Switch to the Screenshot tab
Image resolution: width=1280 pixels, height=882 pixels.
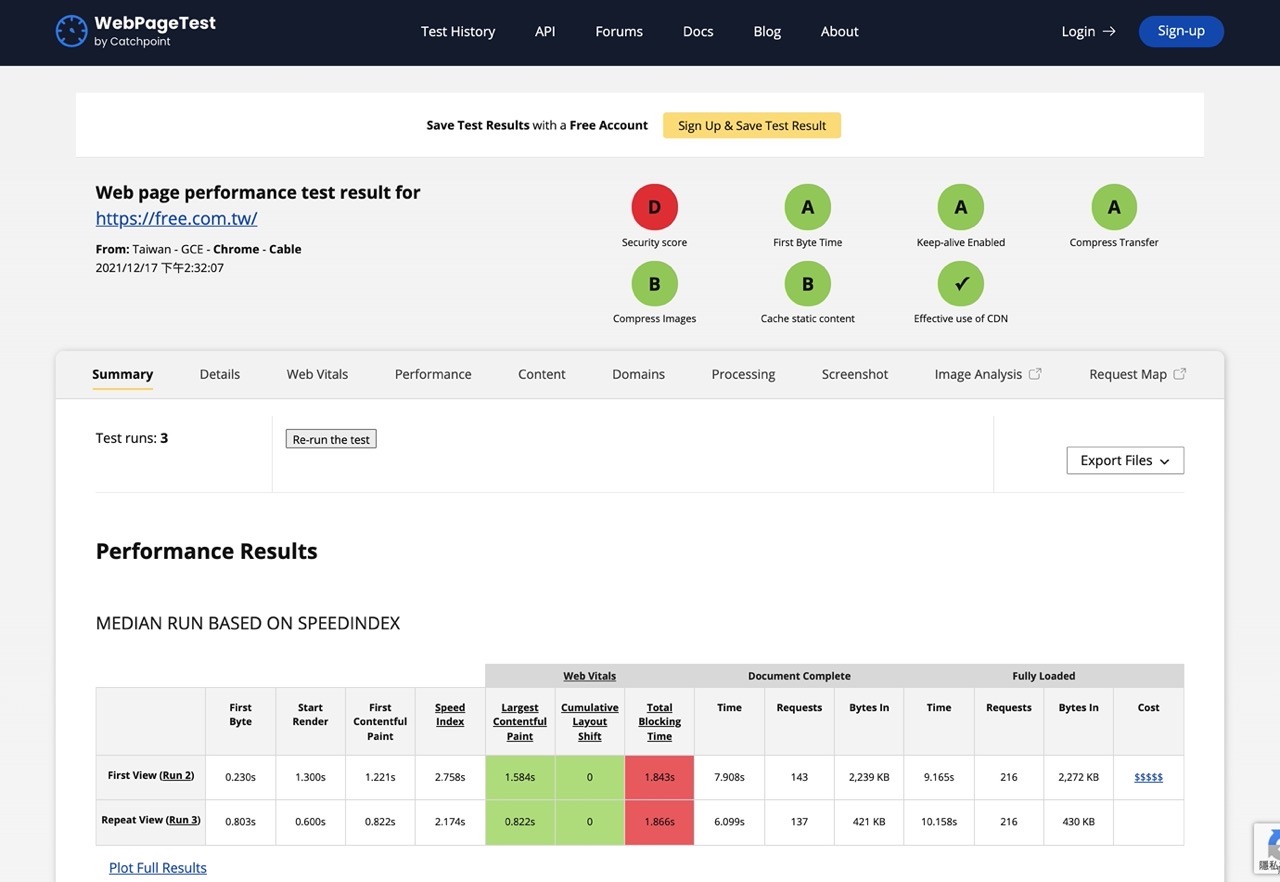click(x=855, y=374)
